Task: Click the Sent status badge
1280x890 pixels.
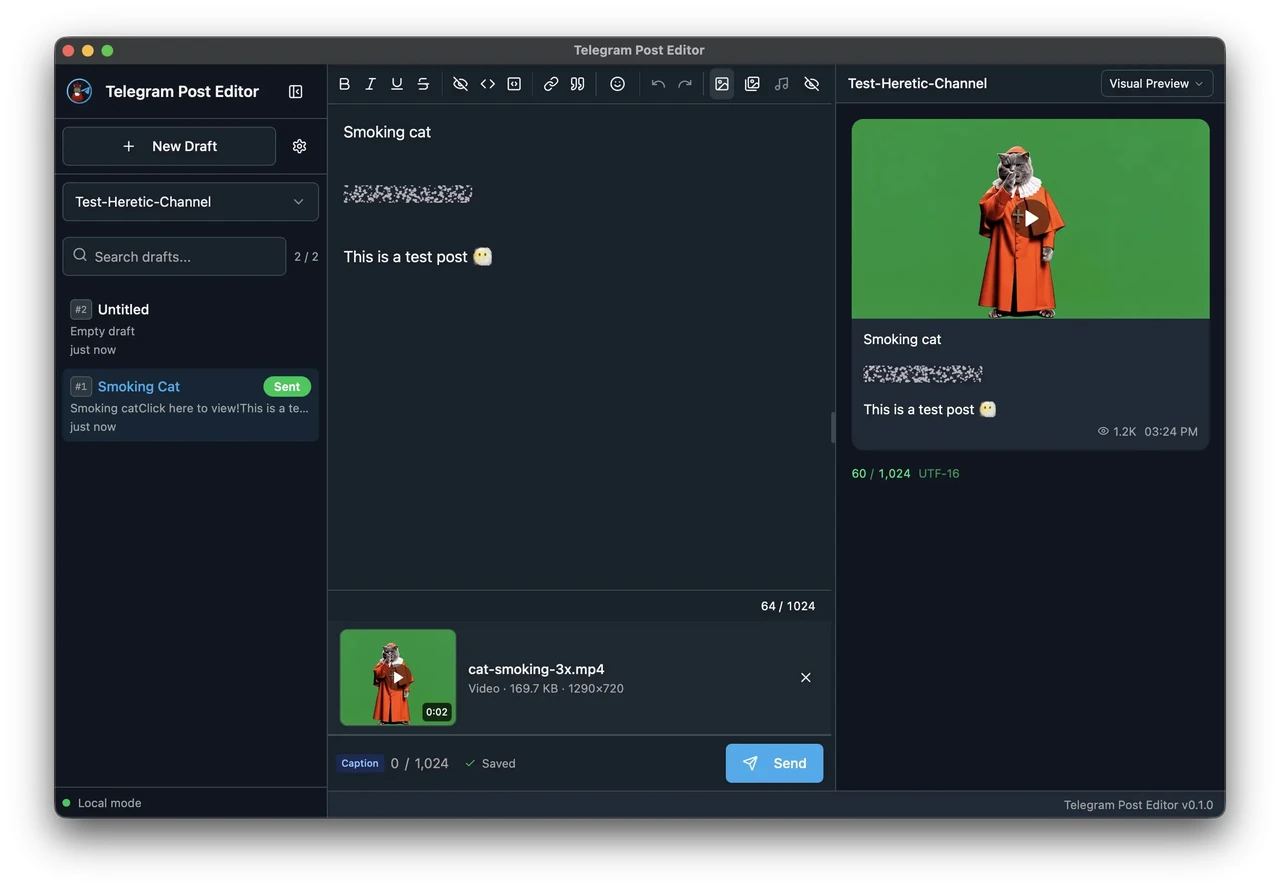Action: tap(287, 387)
